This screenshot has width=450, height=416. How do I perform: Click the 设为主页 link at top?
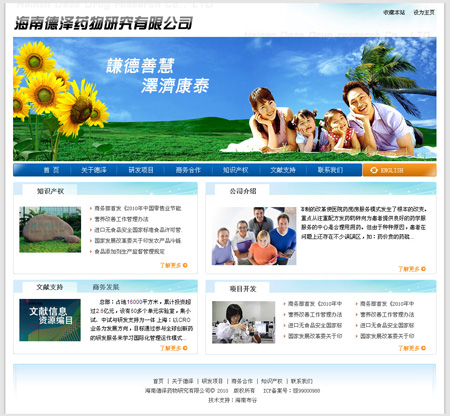424,12
